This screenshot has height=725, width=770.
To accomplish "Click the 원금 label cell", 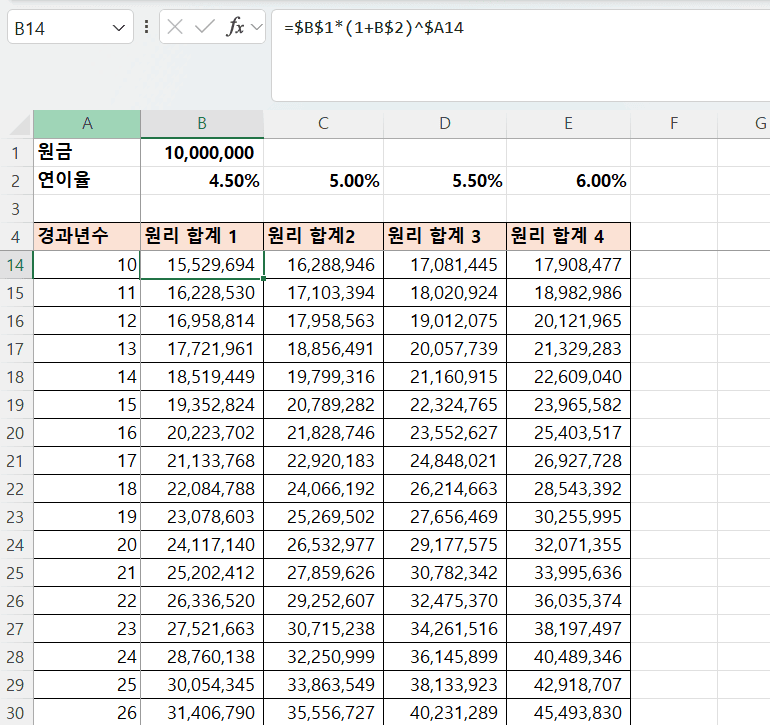I will coord(87,153).
